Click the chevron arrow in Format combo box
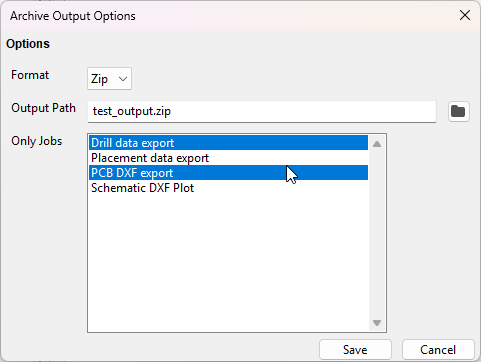481x362 pixels. (123, 79)
